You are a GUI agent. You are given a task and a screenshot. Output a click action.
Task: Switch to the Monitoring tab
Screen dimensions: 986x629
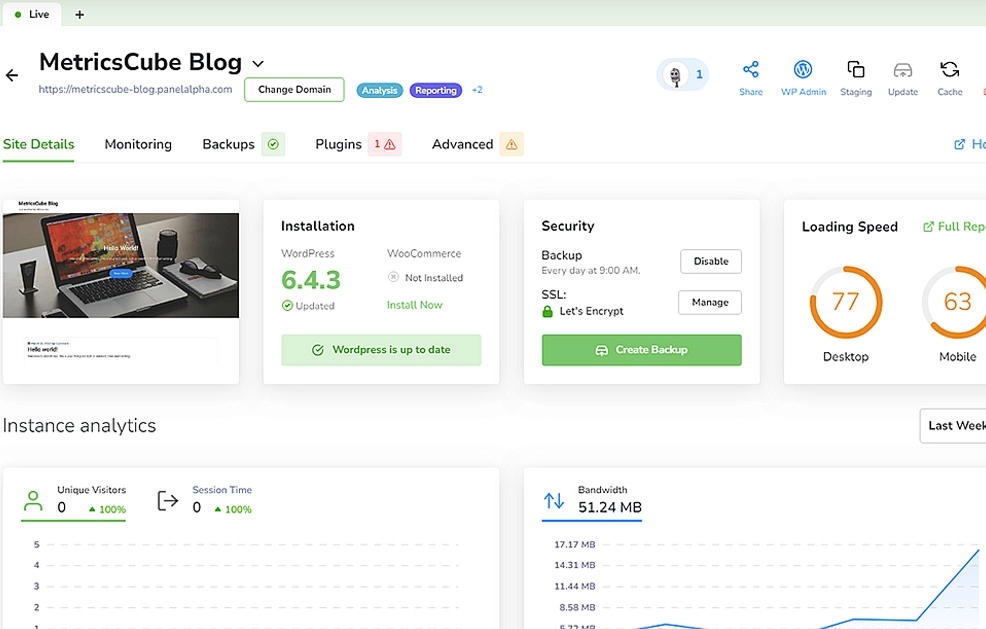(138, 144)
